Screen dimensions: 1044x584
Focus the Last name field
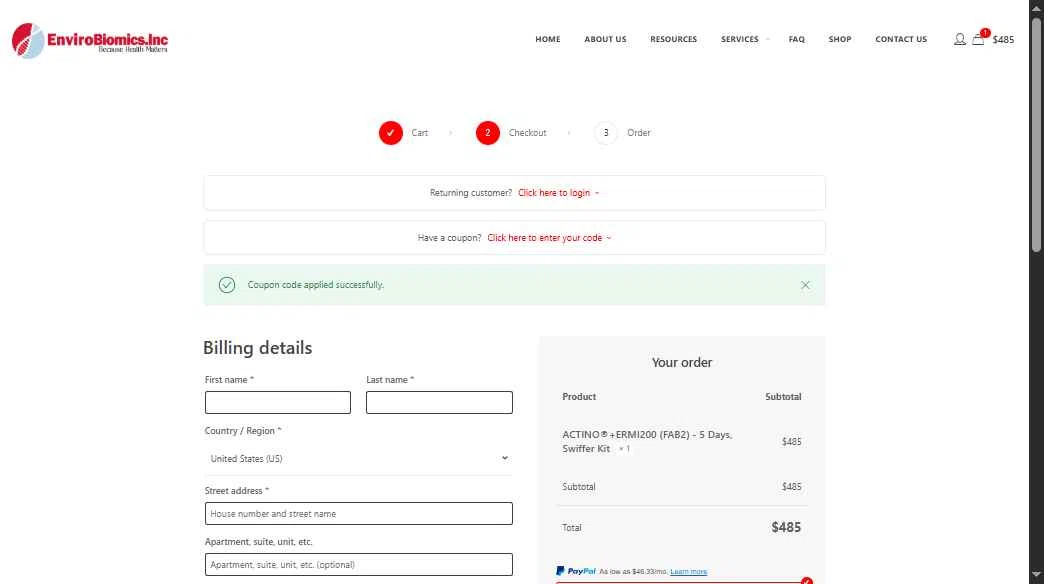(439, 402)
